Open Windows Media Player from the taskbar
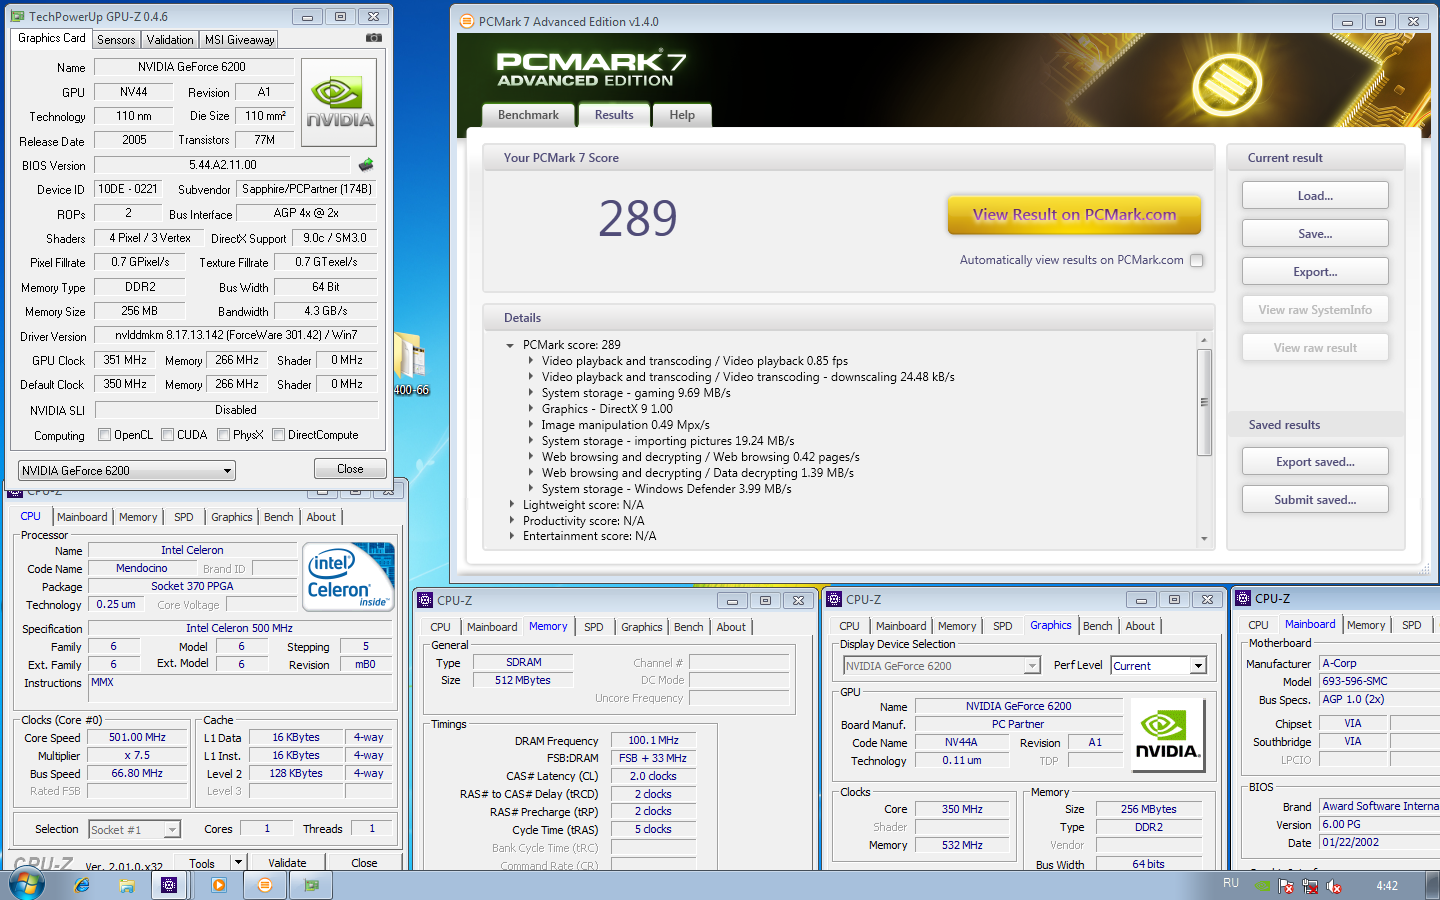 [218, 885]
